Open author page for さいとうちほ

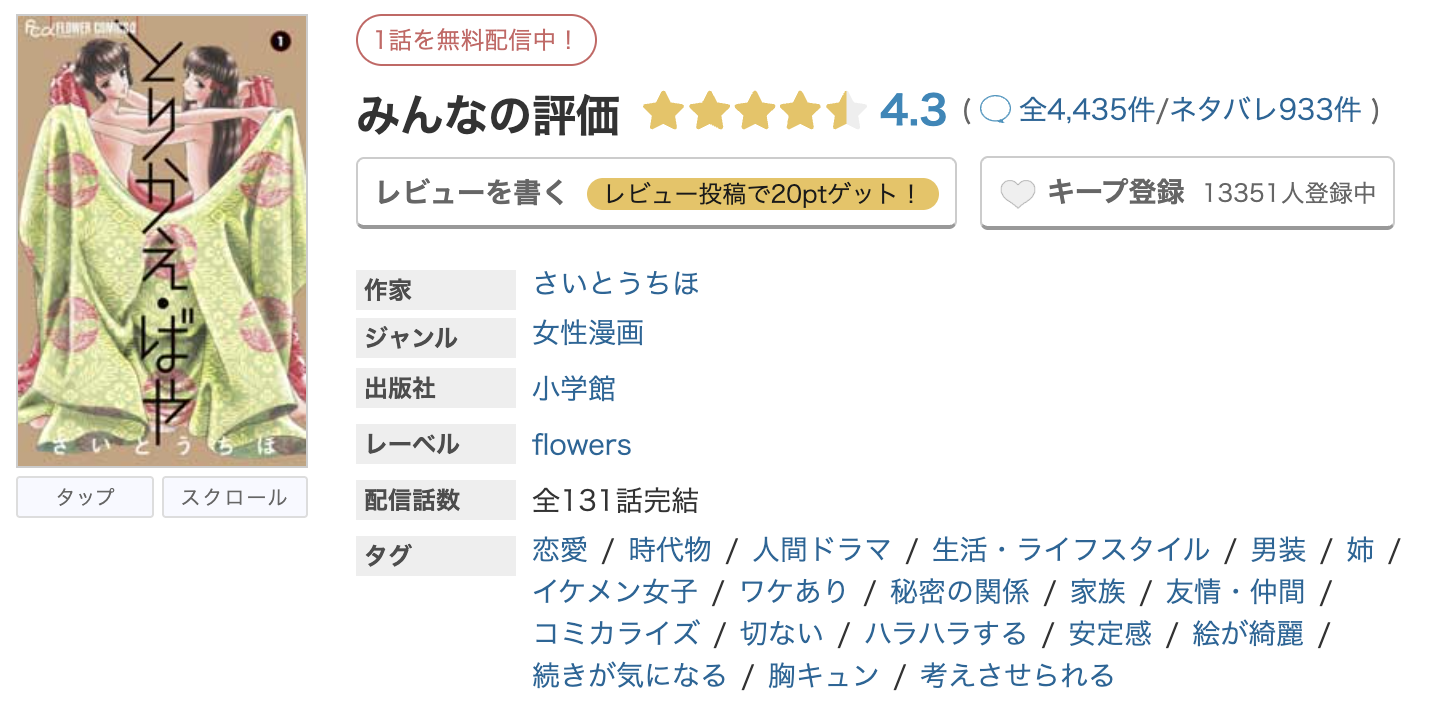pos(616,284)
